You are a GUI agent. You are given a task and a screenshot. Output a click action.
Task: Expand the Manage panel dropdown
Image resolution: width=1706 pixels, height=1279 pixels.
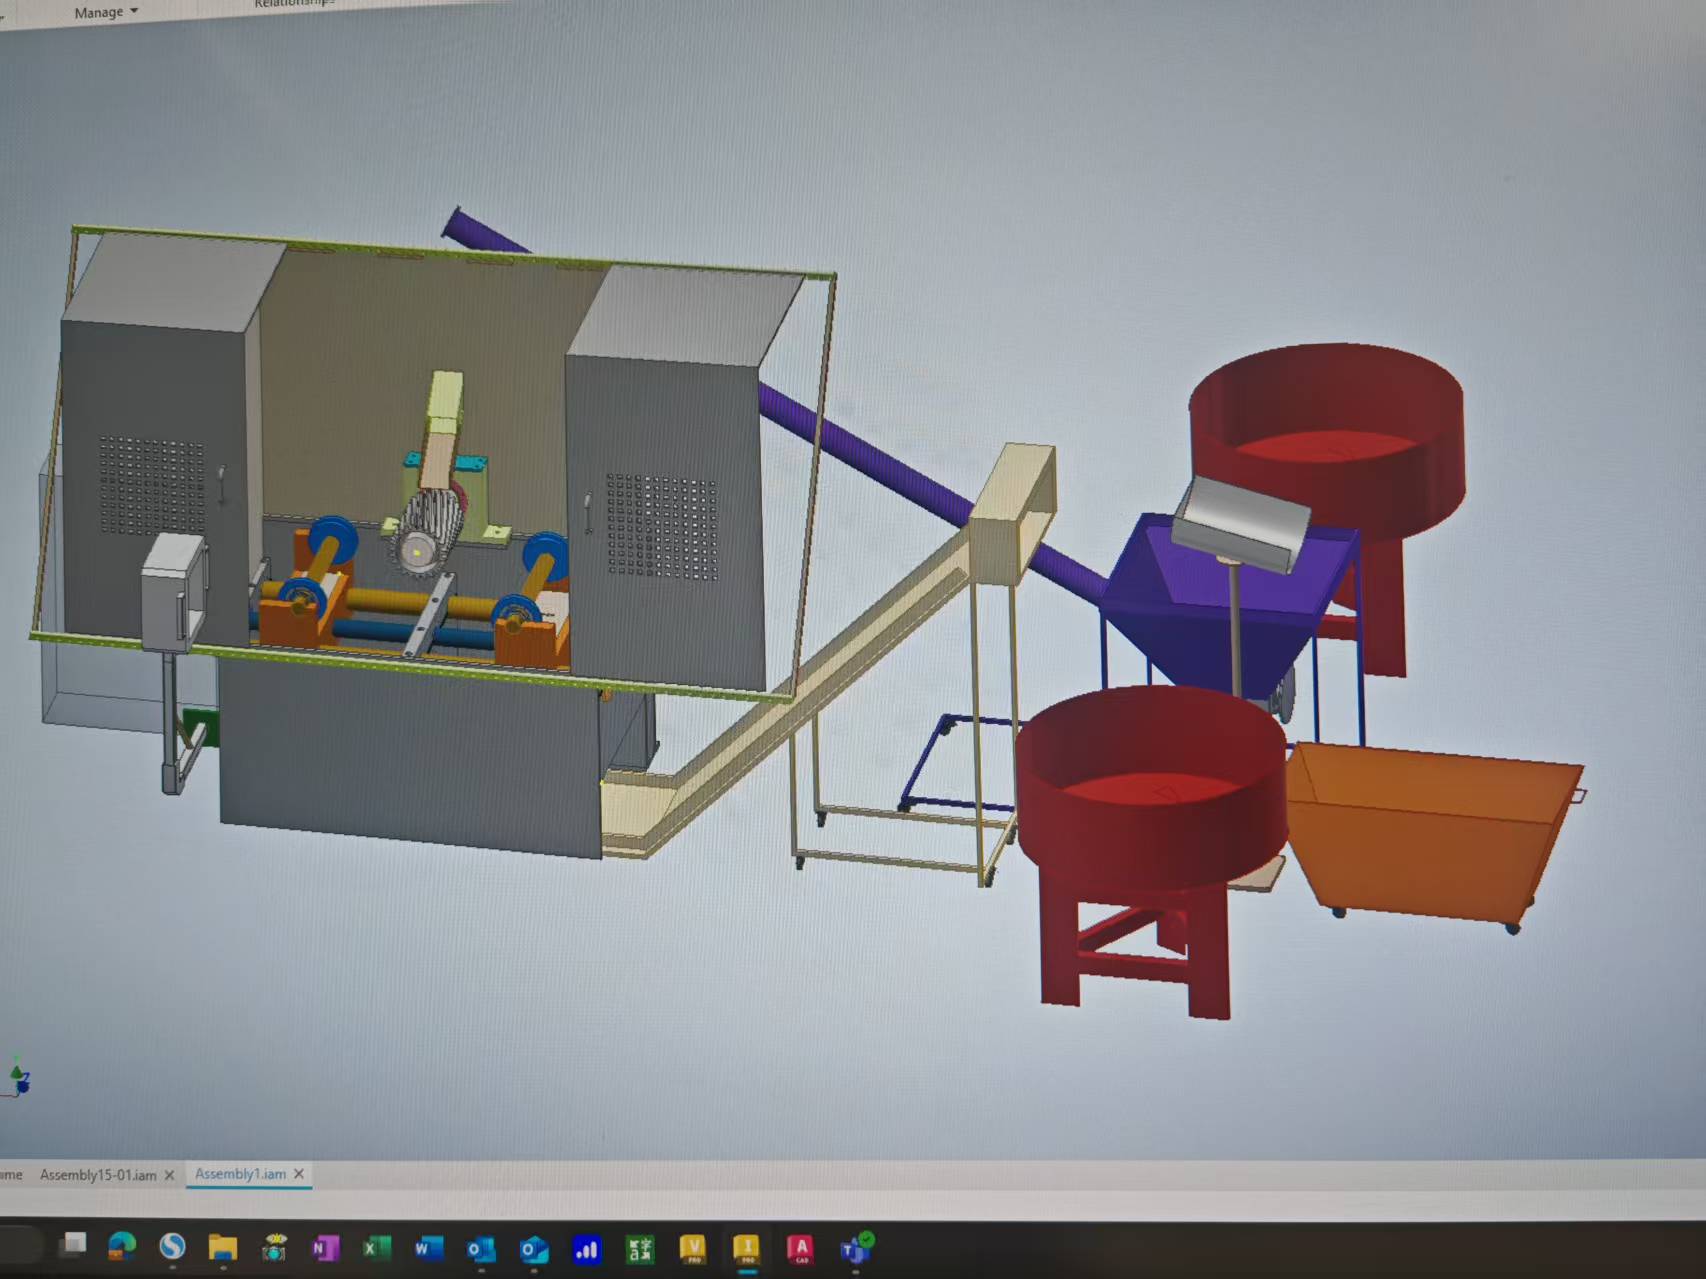(106, 13)
